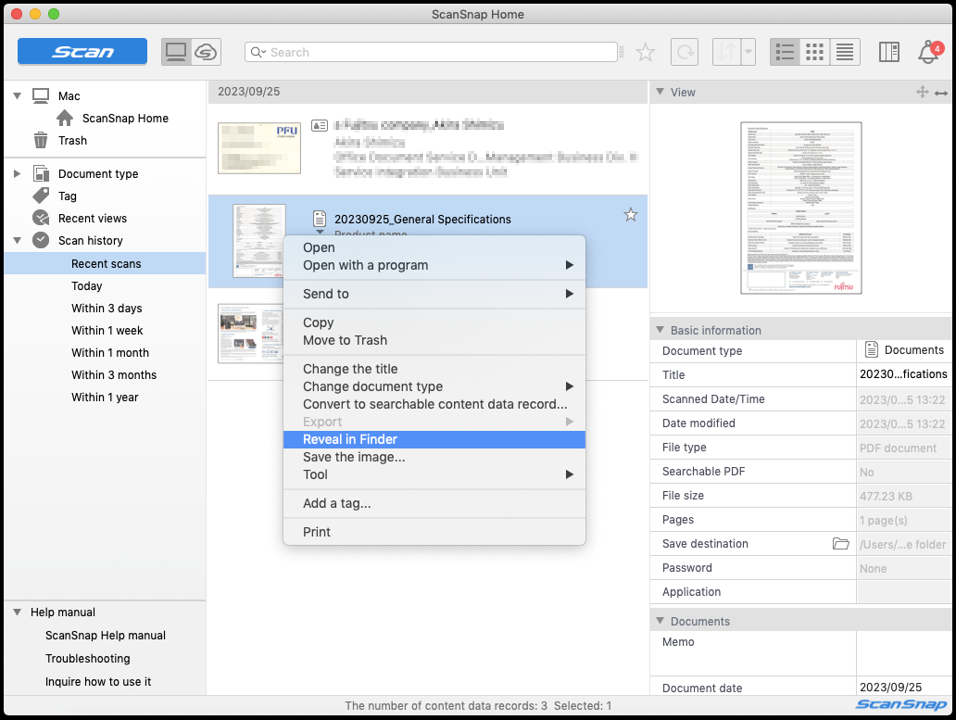Open ScanSnap Help manual link

[105, 635]
